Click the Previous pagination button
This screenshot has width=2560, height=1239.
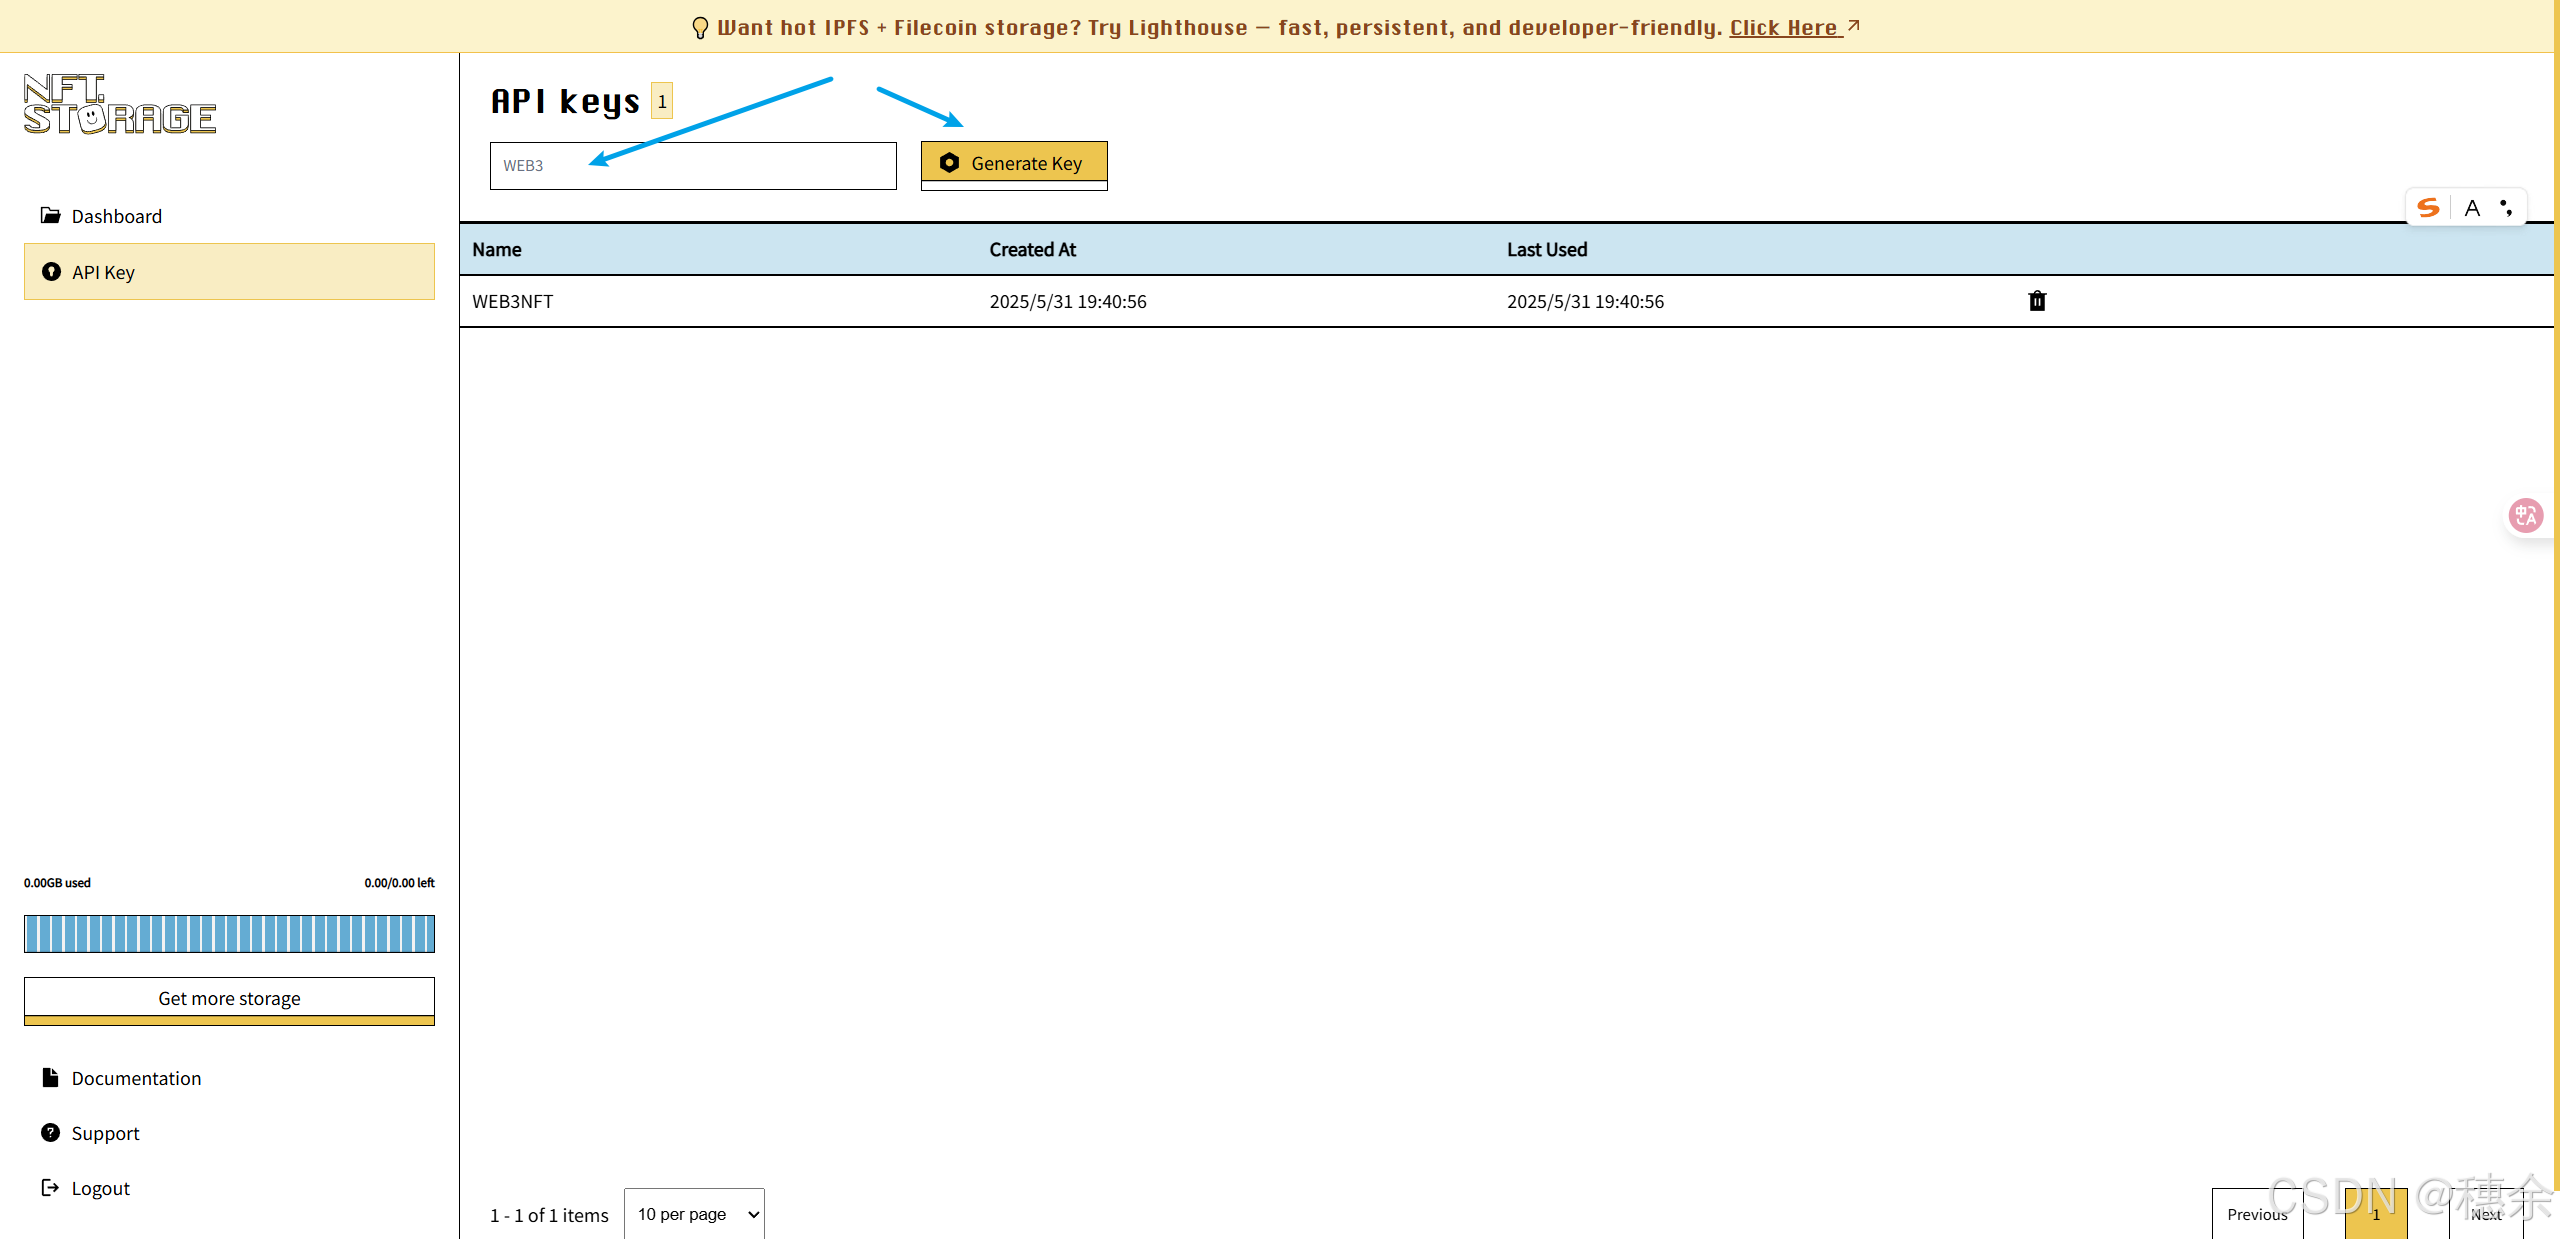[x=2256, y=1213]
